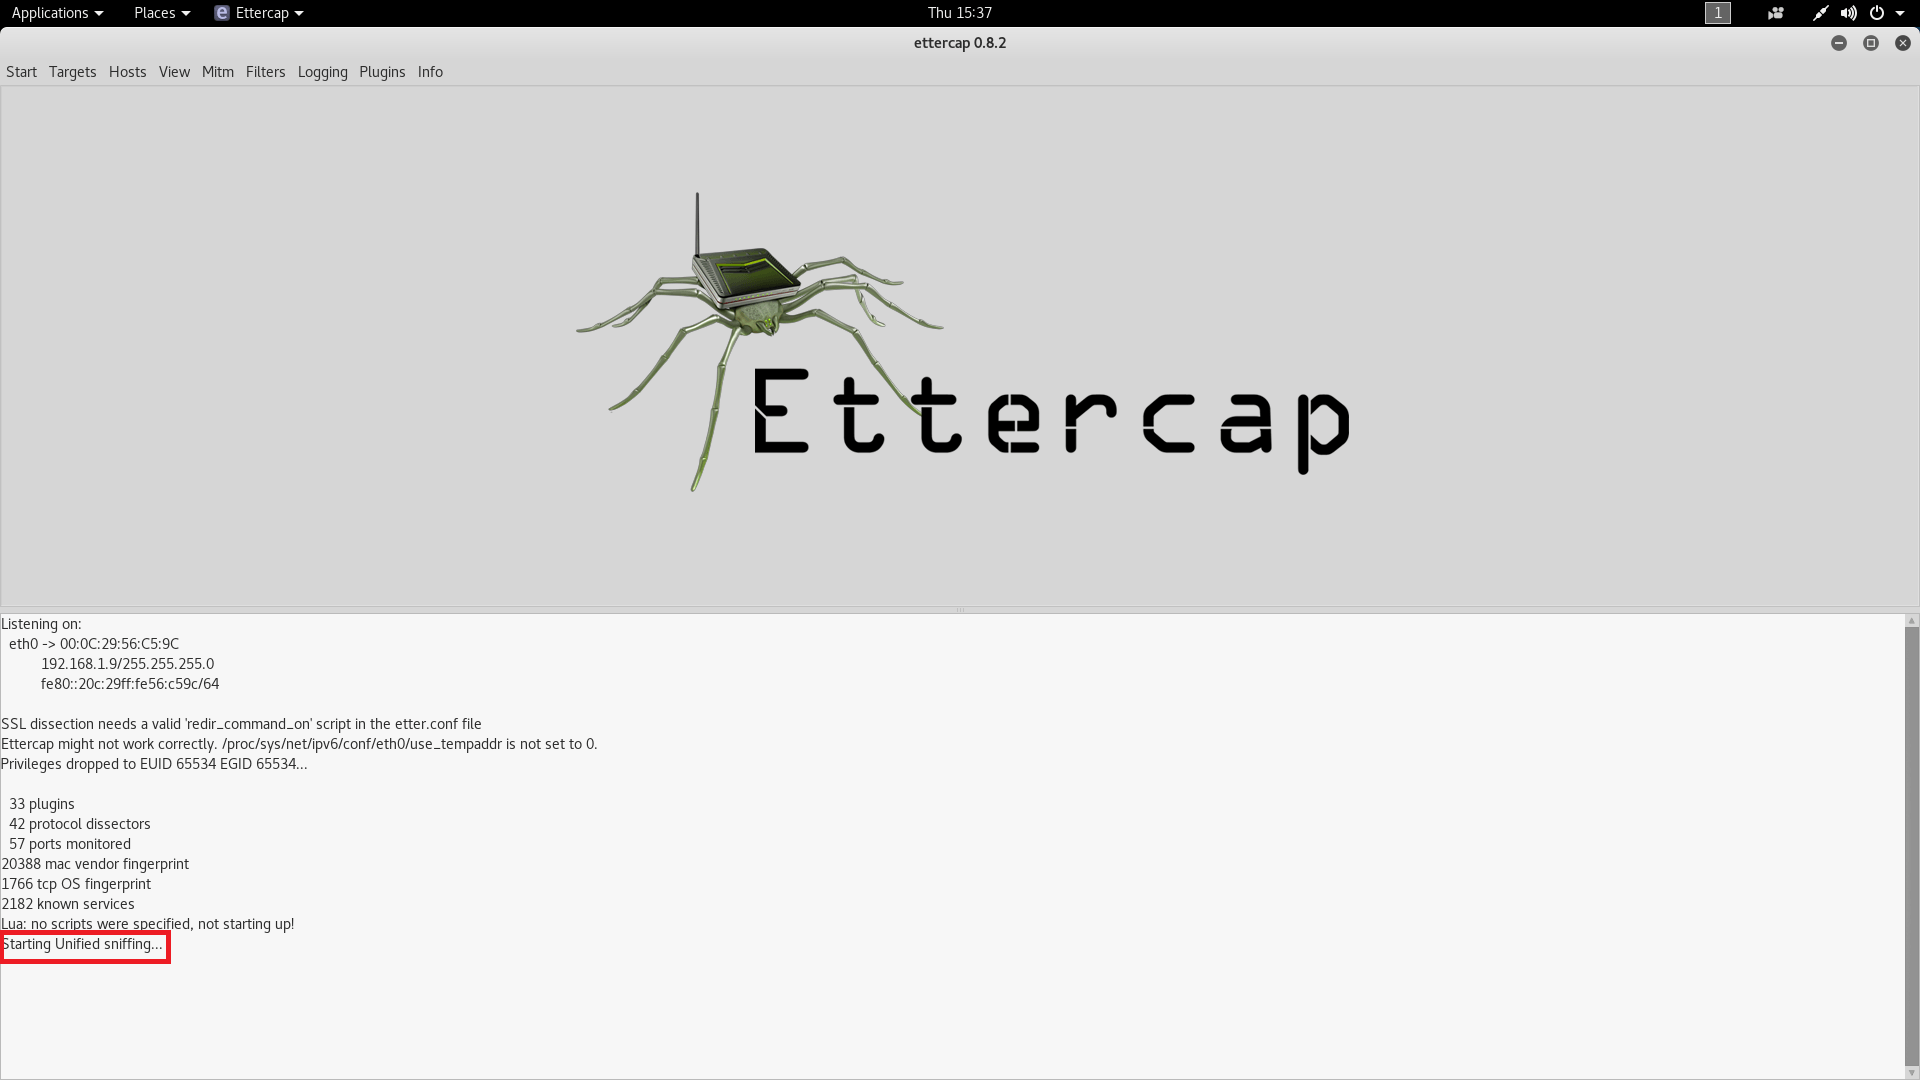Viewport: 1920px width, 1080px height.
Task: Click the '33 plugins' log line
Action: point(42,804)
